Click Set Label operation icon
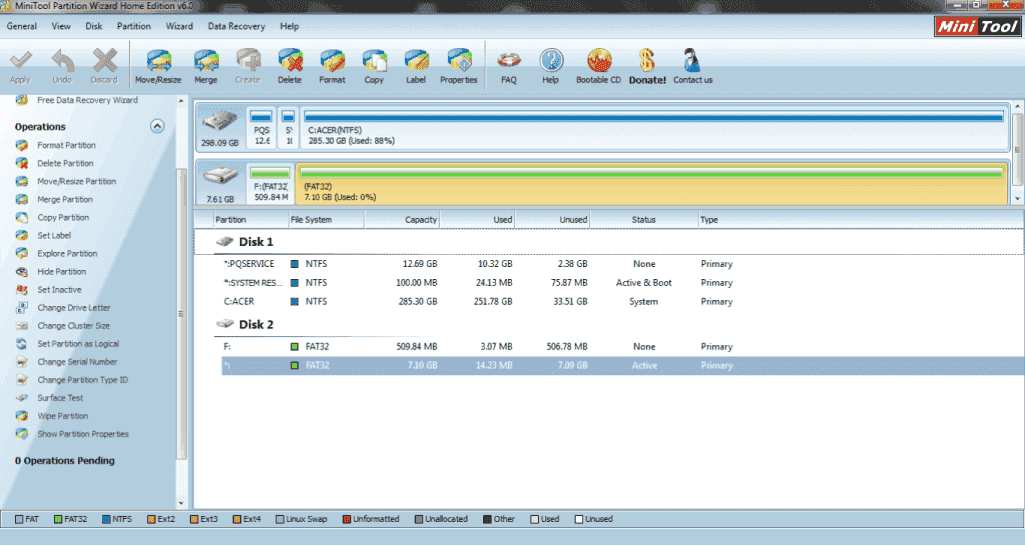The width and height of the screenshot is (1025, 546). [22, 235]
